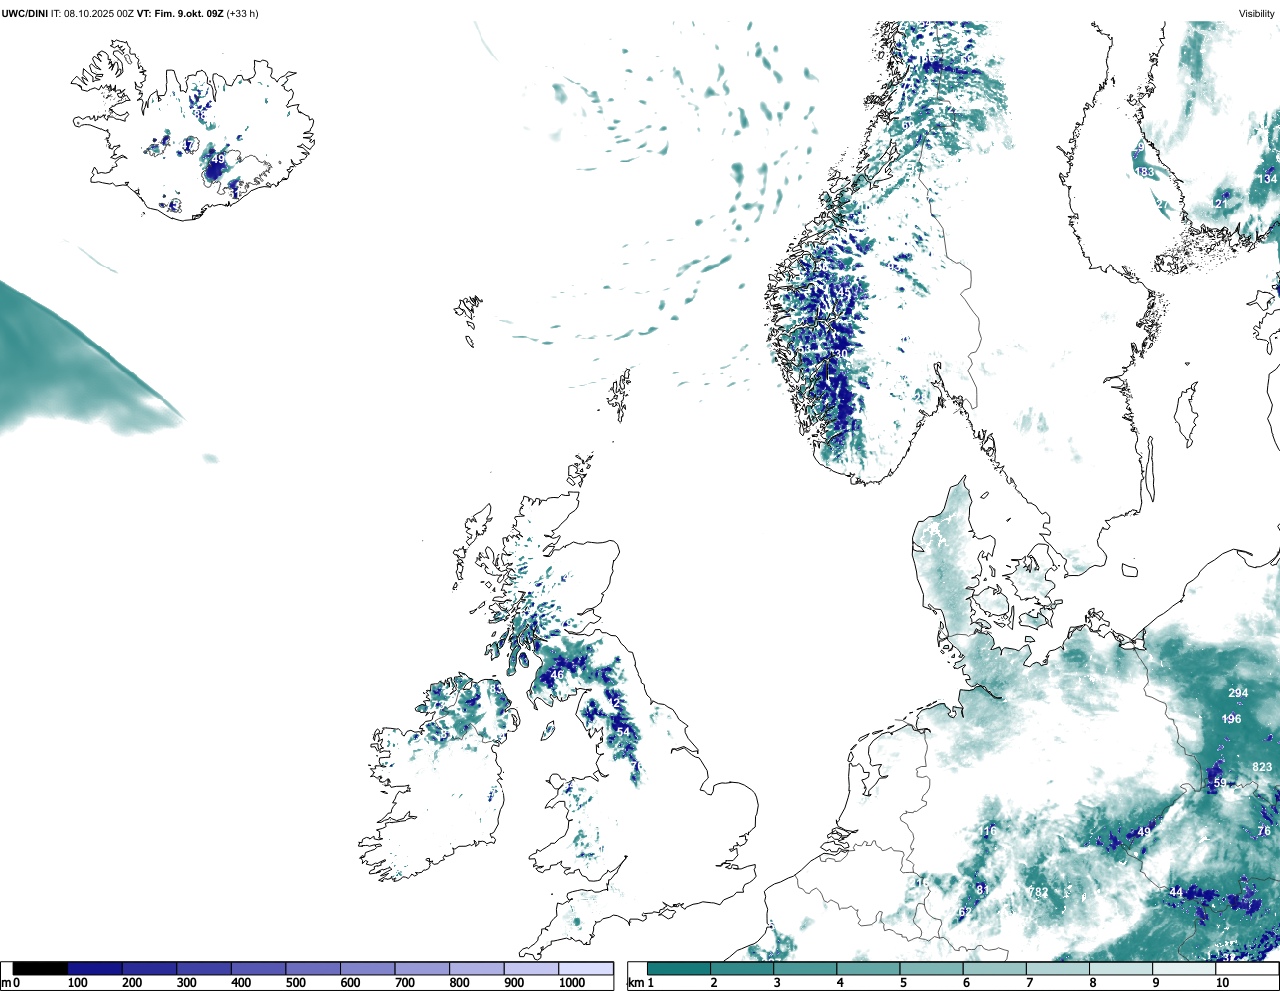Image resolution: width=1280 pixels, height=991 pixels.
Task: Click the '49' value over Iceland
Action: coord(218,159)
